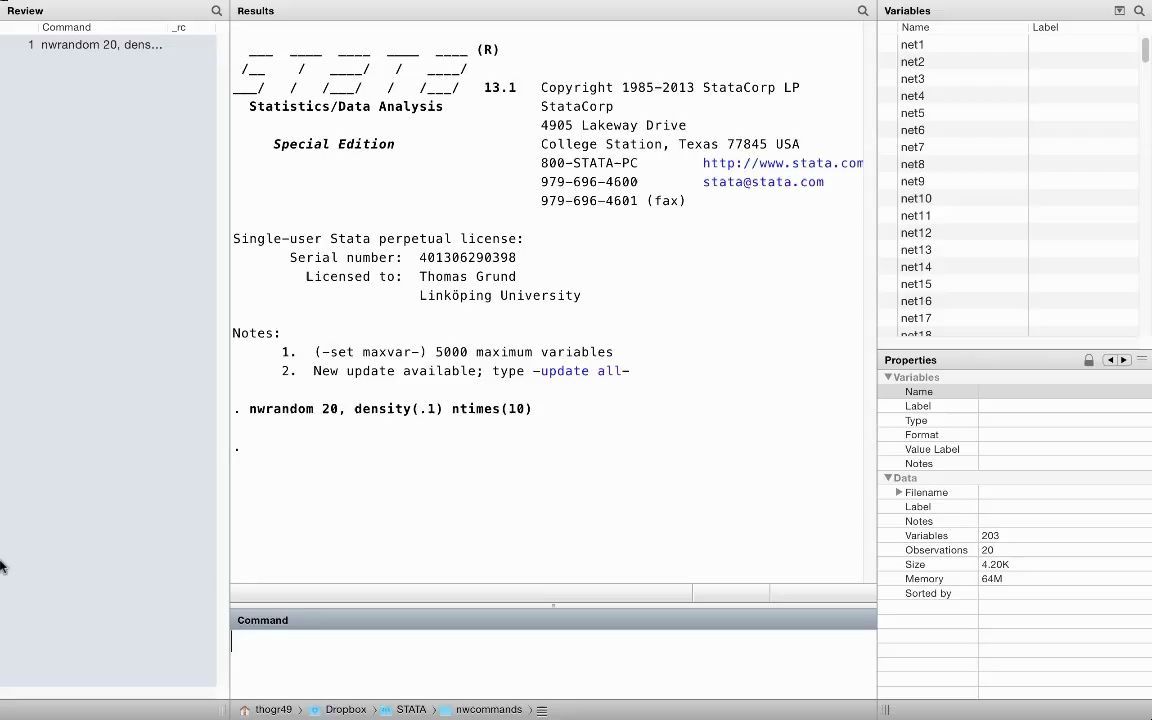
Task: Click the Results panel header
Action: pos(255,11)
